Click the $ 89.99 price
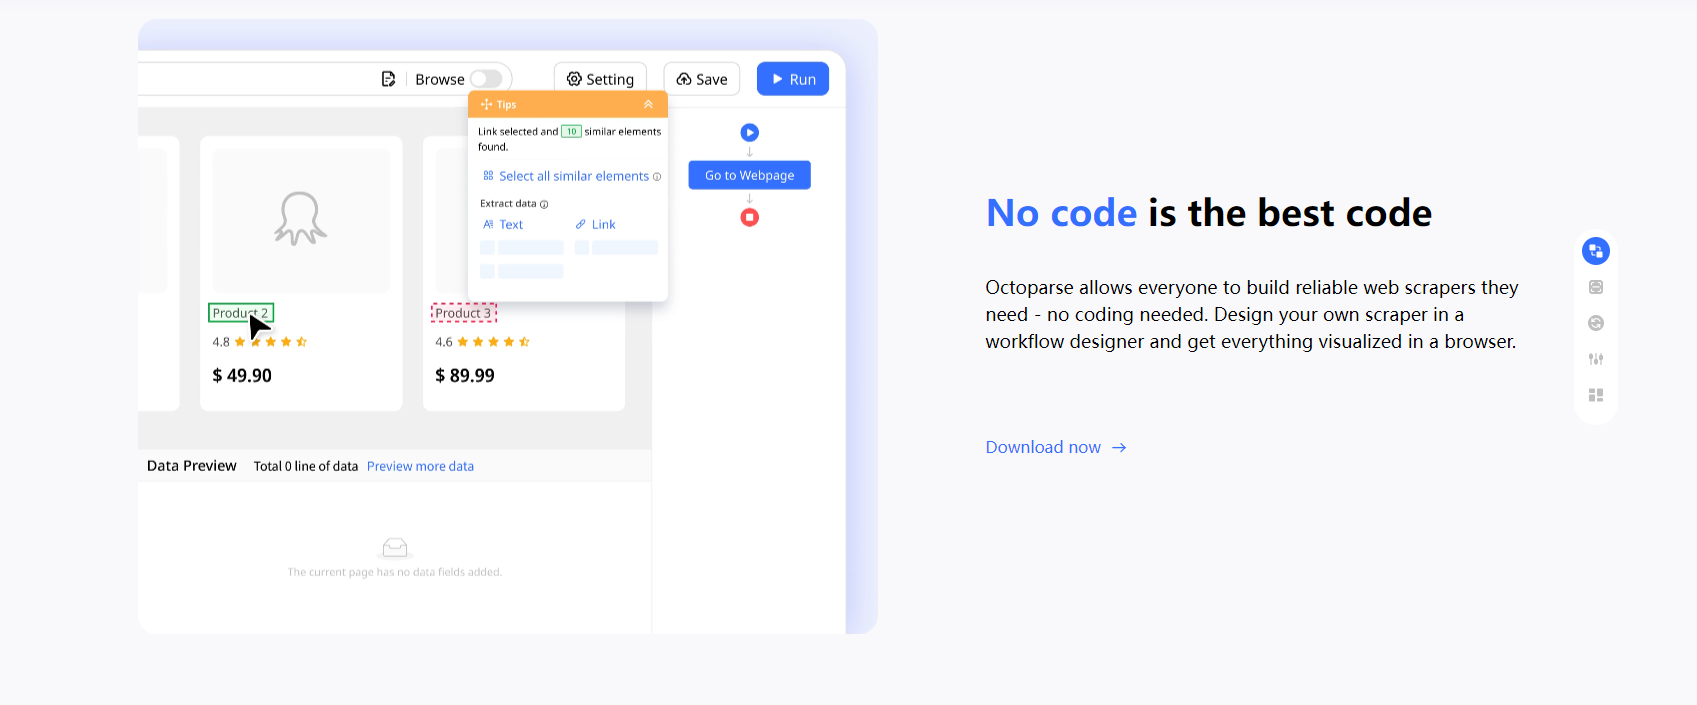 pyautogui.click(x=465, y=375)
